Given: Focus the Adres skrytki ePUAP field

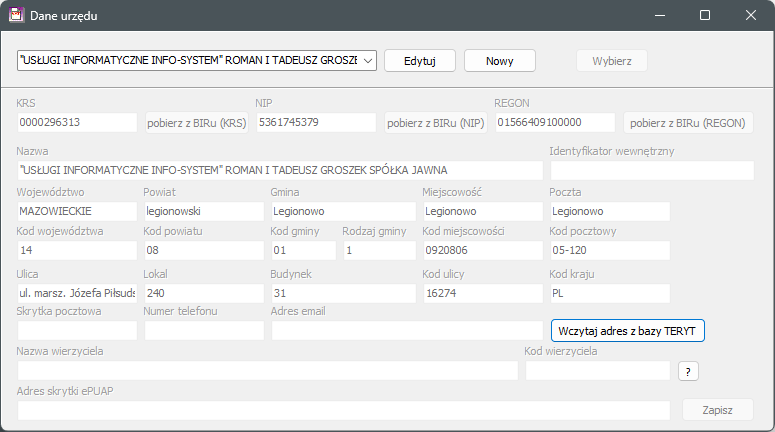Looking at the screenshot, I should [343, 410].
